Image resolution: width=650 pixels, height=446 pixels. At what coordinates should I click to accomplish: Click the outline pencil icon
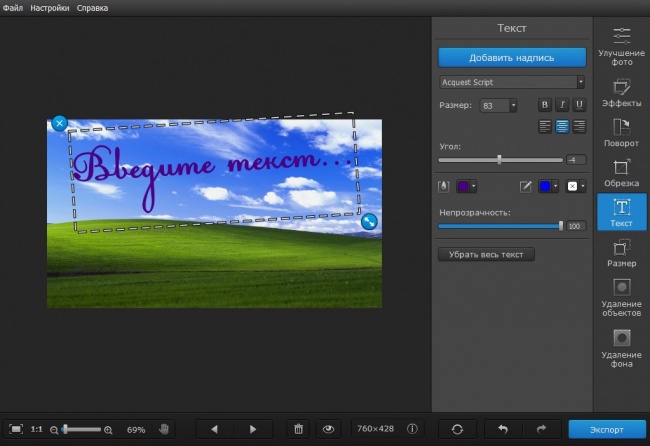(x=525, y=187)
